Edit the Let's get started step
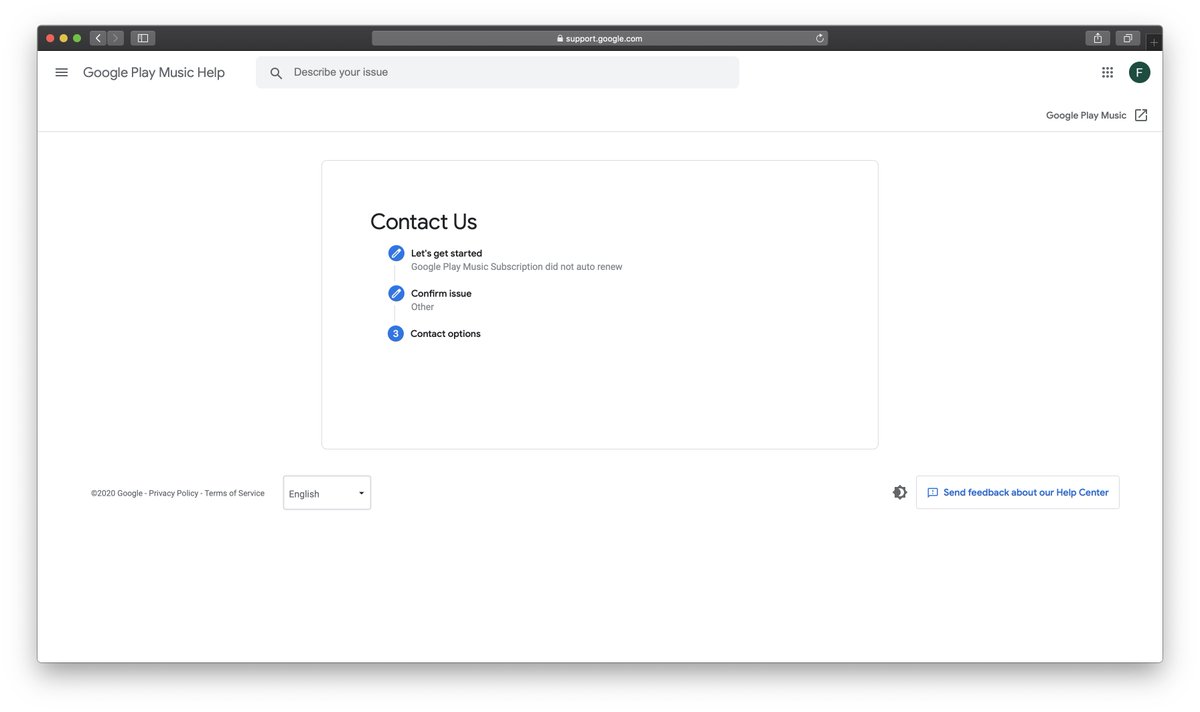Viewport: 1200px width, 712px height. point(396,253)
